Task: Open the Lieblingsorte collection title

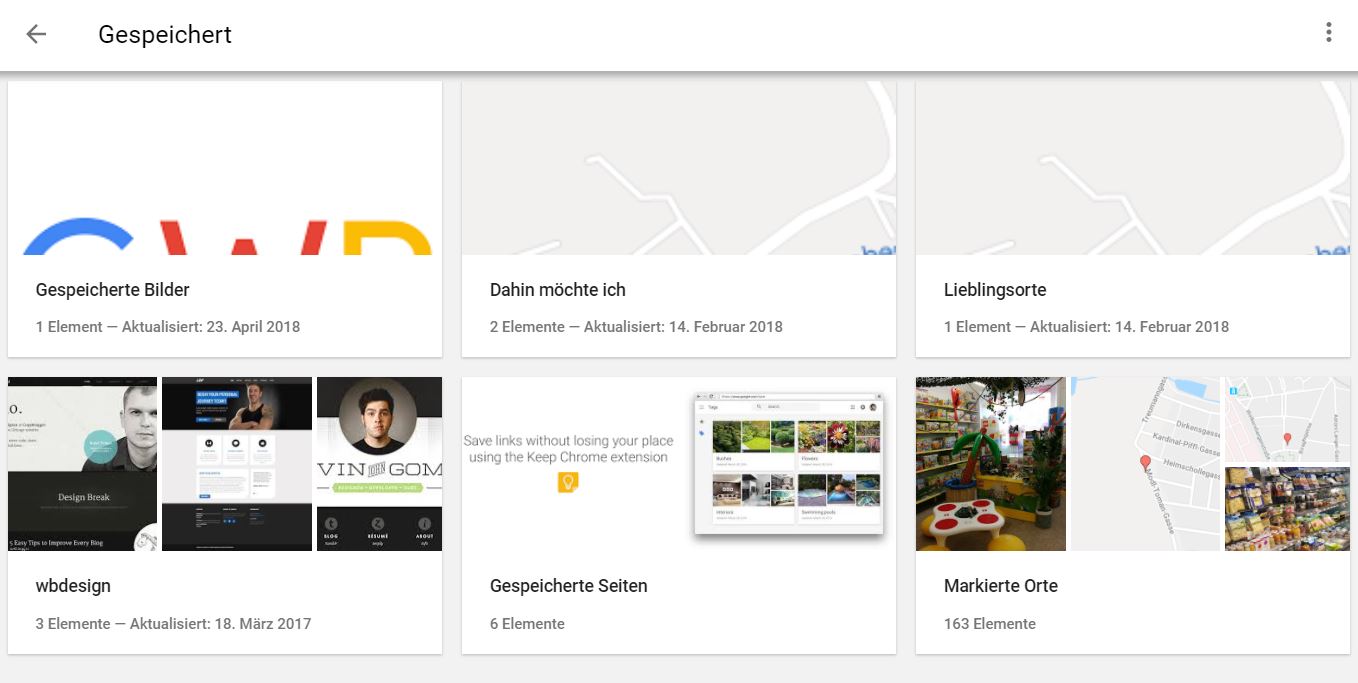Action: coord(994,290)
